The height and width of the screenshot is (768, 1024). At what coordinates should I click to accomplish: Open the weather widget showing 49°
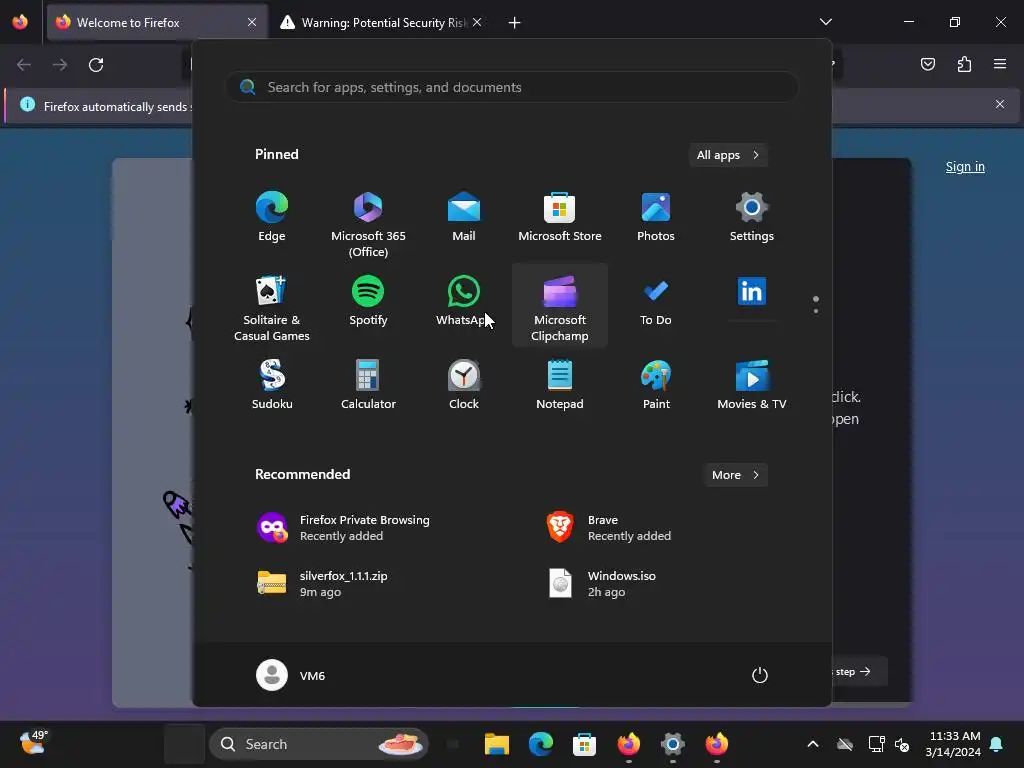click(x=33, y=743)
